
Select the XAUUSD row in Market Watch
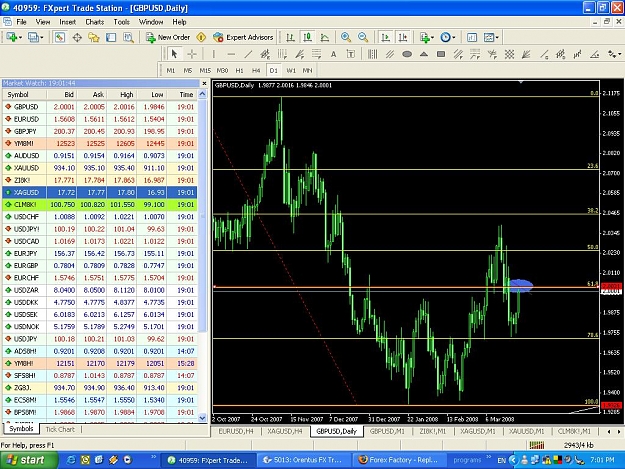[100, 168]
